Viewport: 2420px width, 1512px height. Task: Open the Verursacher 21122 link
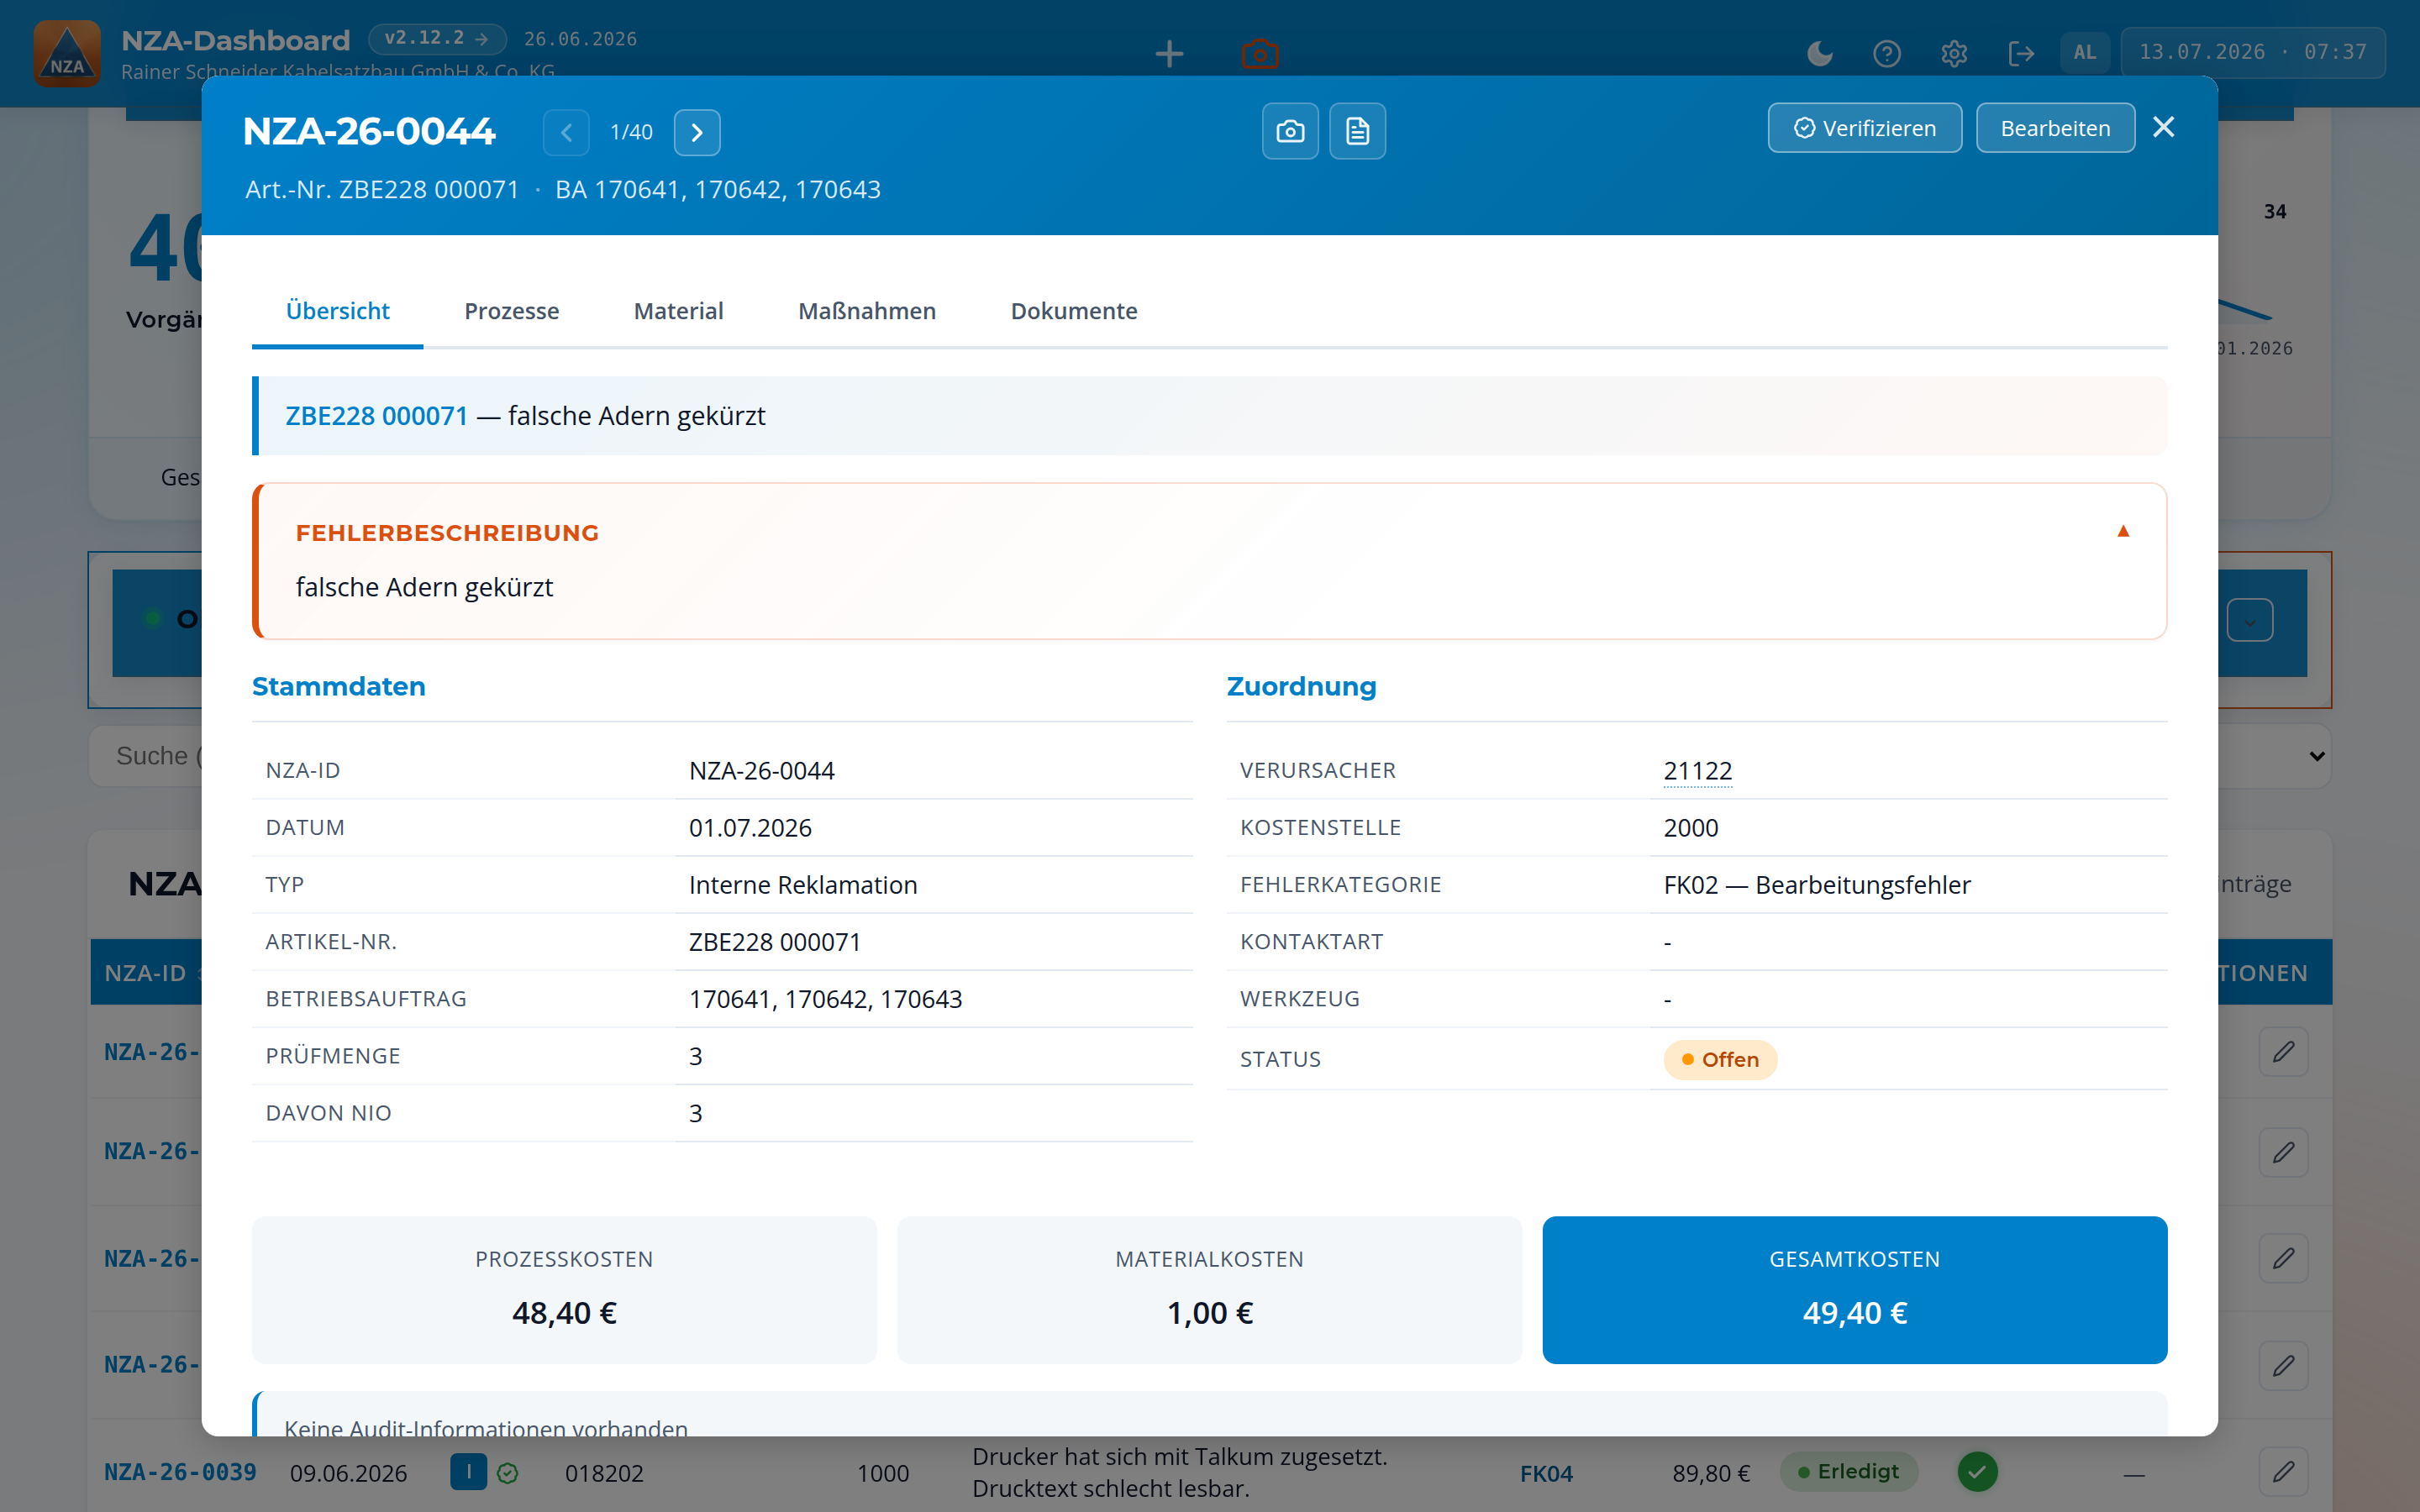pos(1697,771)
